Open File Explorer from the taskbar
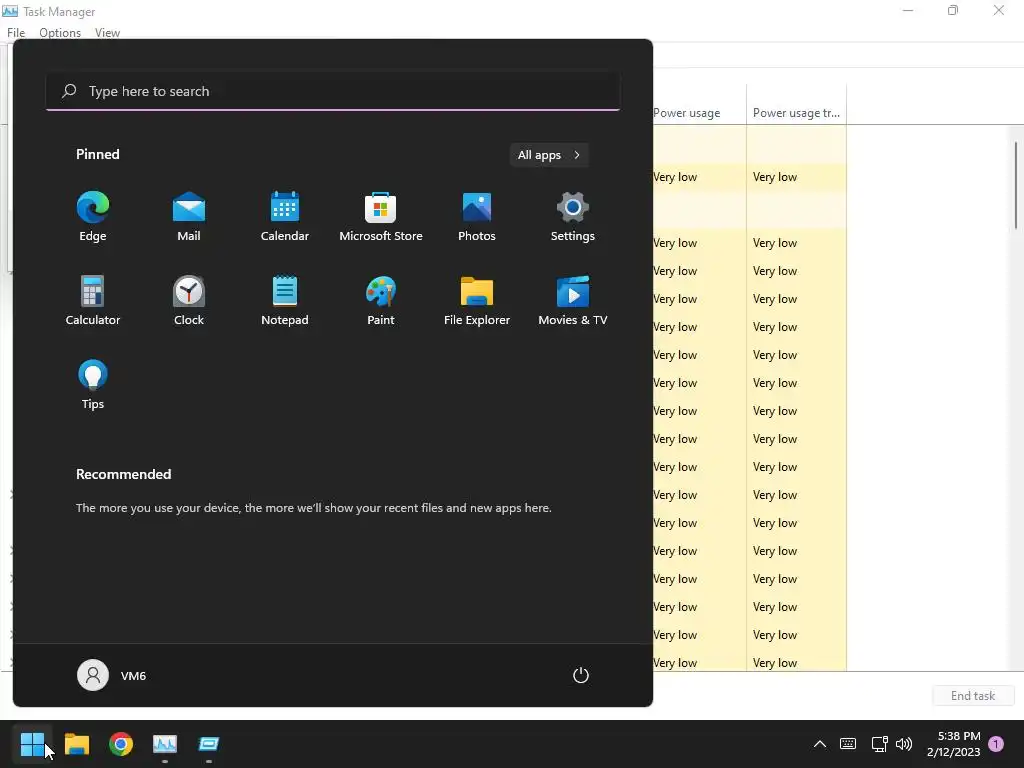This screenshot has width=1024, height=768. tap(76, 744)
